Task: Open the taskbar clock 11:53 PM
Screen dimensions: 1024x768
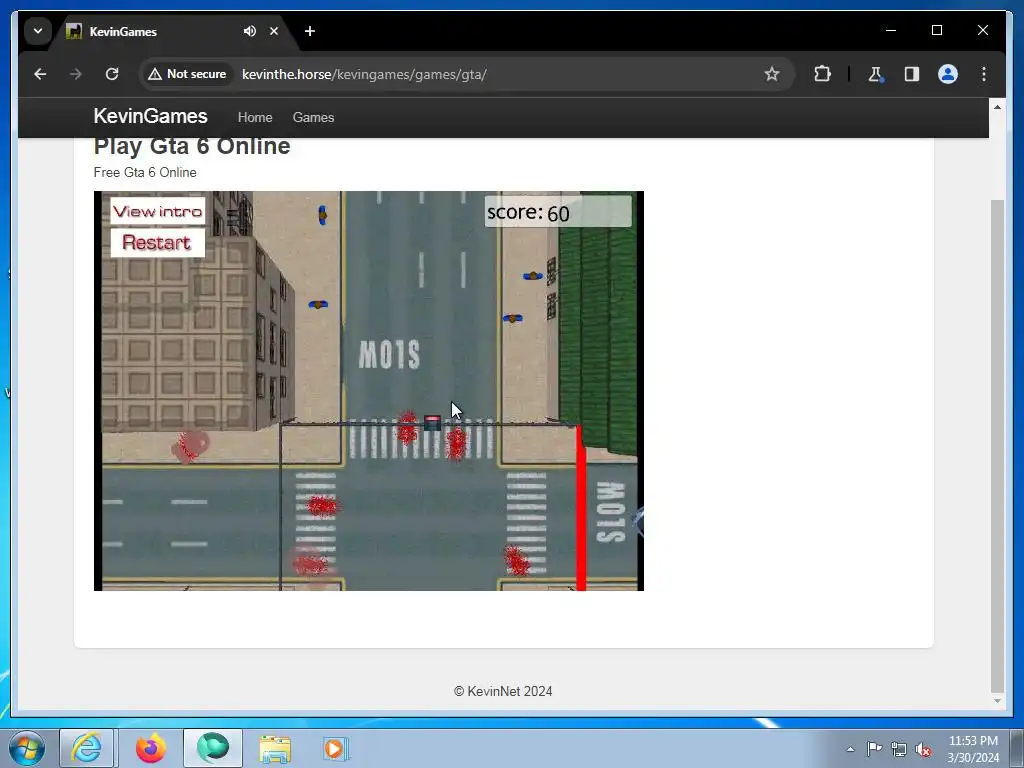Action: (x=973, y=748)
